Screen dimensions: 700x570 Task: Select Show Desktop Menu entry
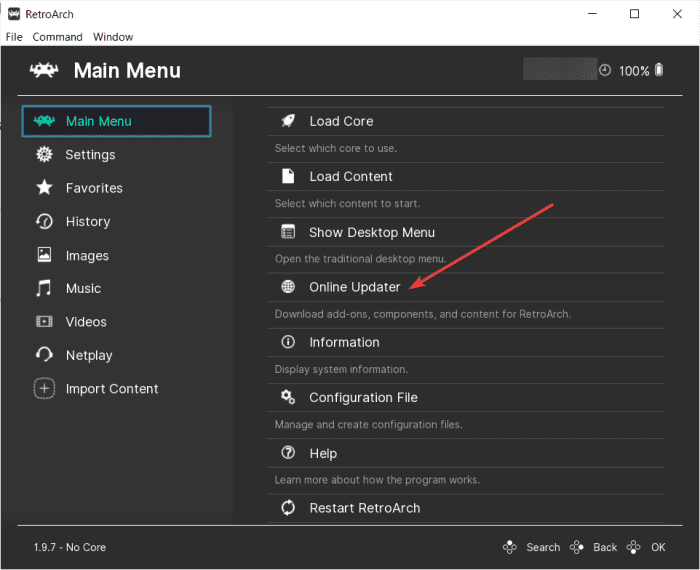tap(466, 232)
